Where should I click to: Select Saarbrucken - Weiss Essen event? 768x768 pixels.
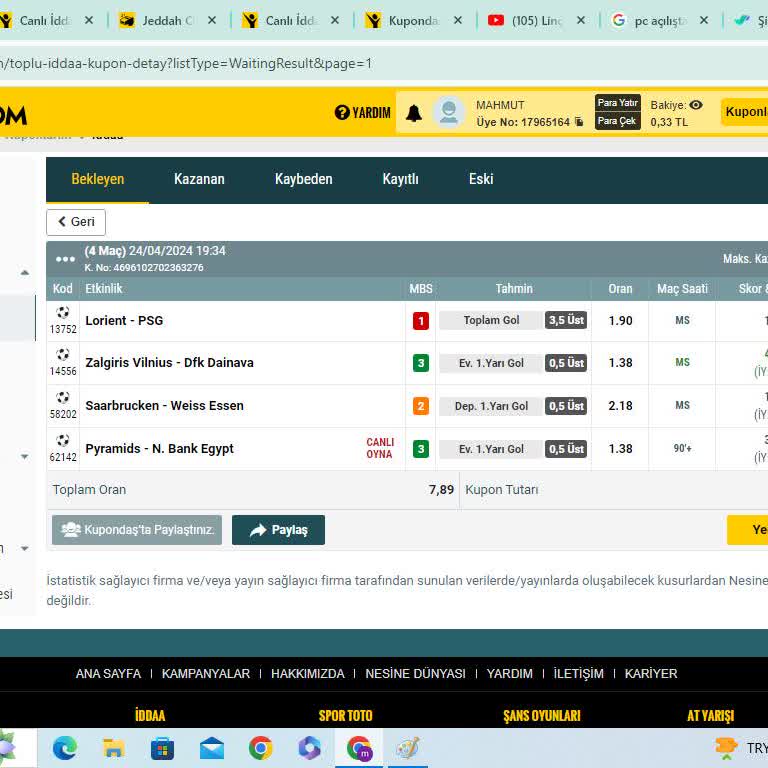click(164, 406)
